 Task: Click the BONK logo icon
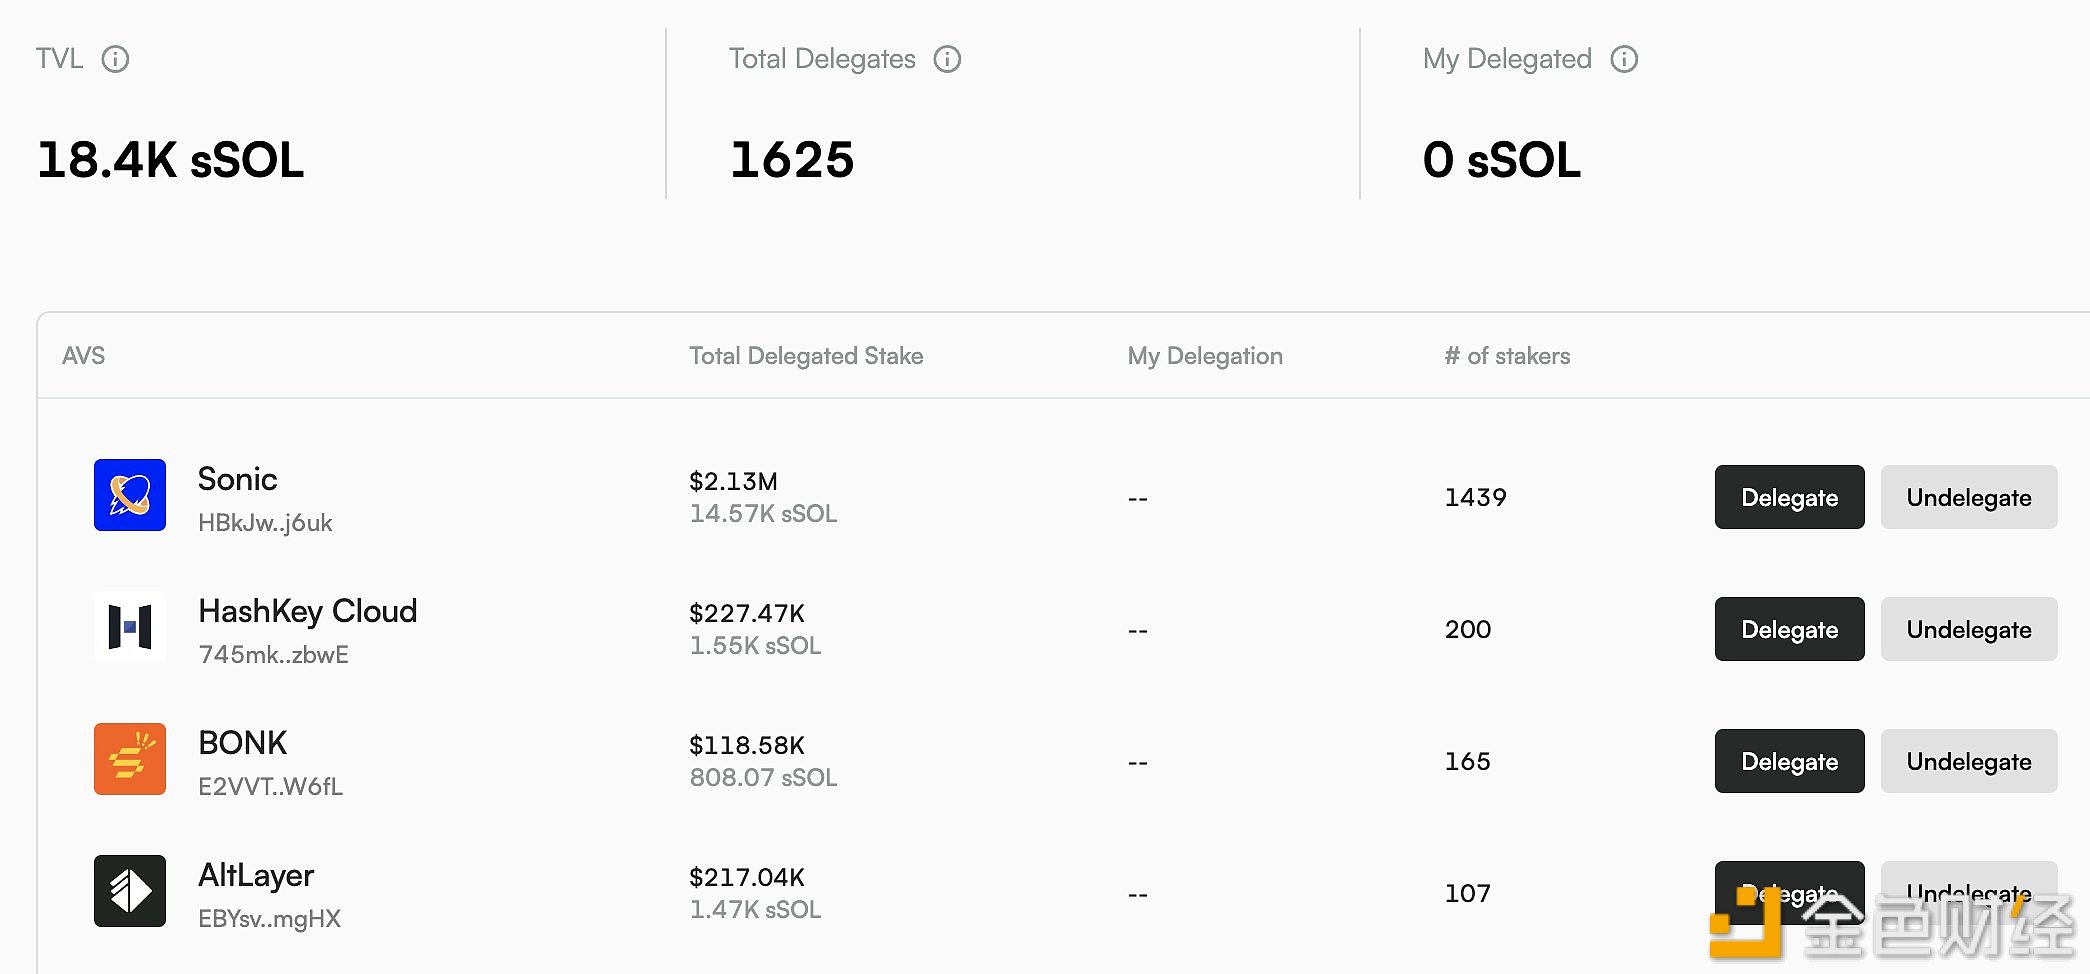[x=130, y=759]
